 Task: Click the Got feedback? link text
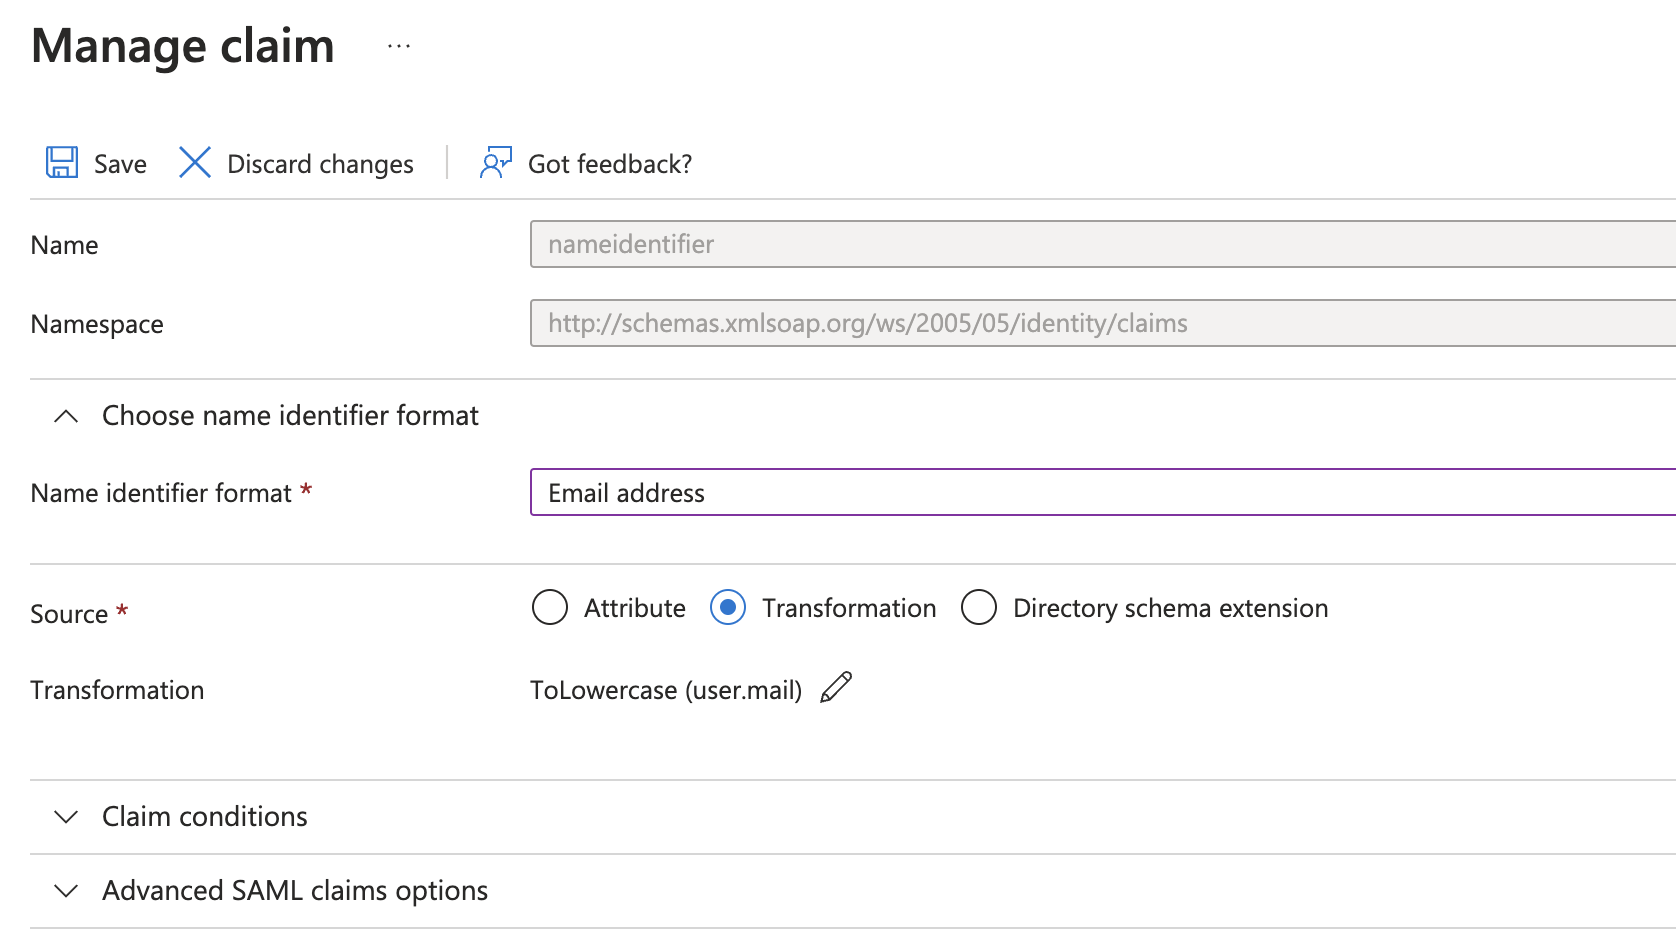click(x=609, y=164)
